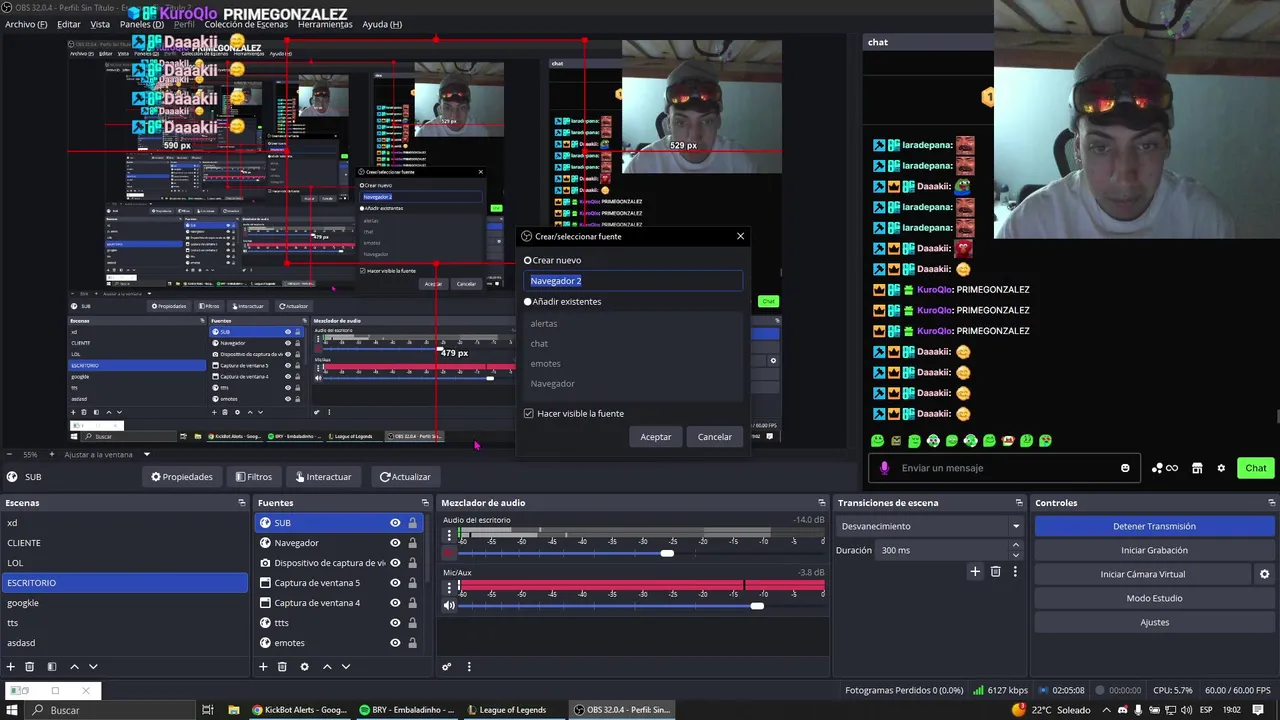Click source name field Navegador 2
The height and width of the screenshot is (720, 1280).
pyautogui.click(x=633, y=281)
